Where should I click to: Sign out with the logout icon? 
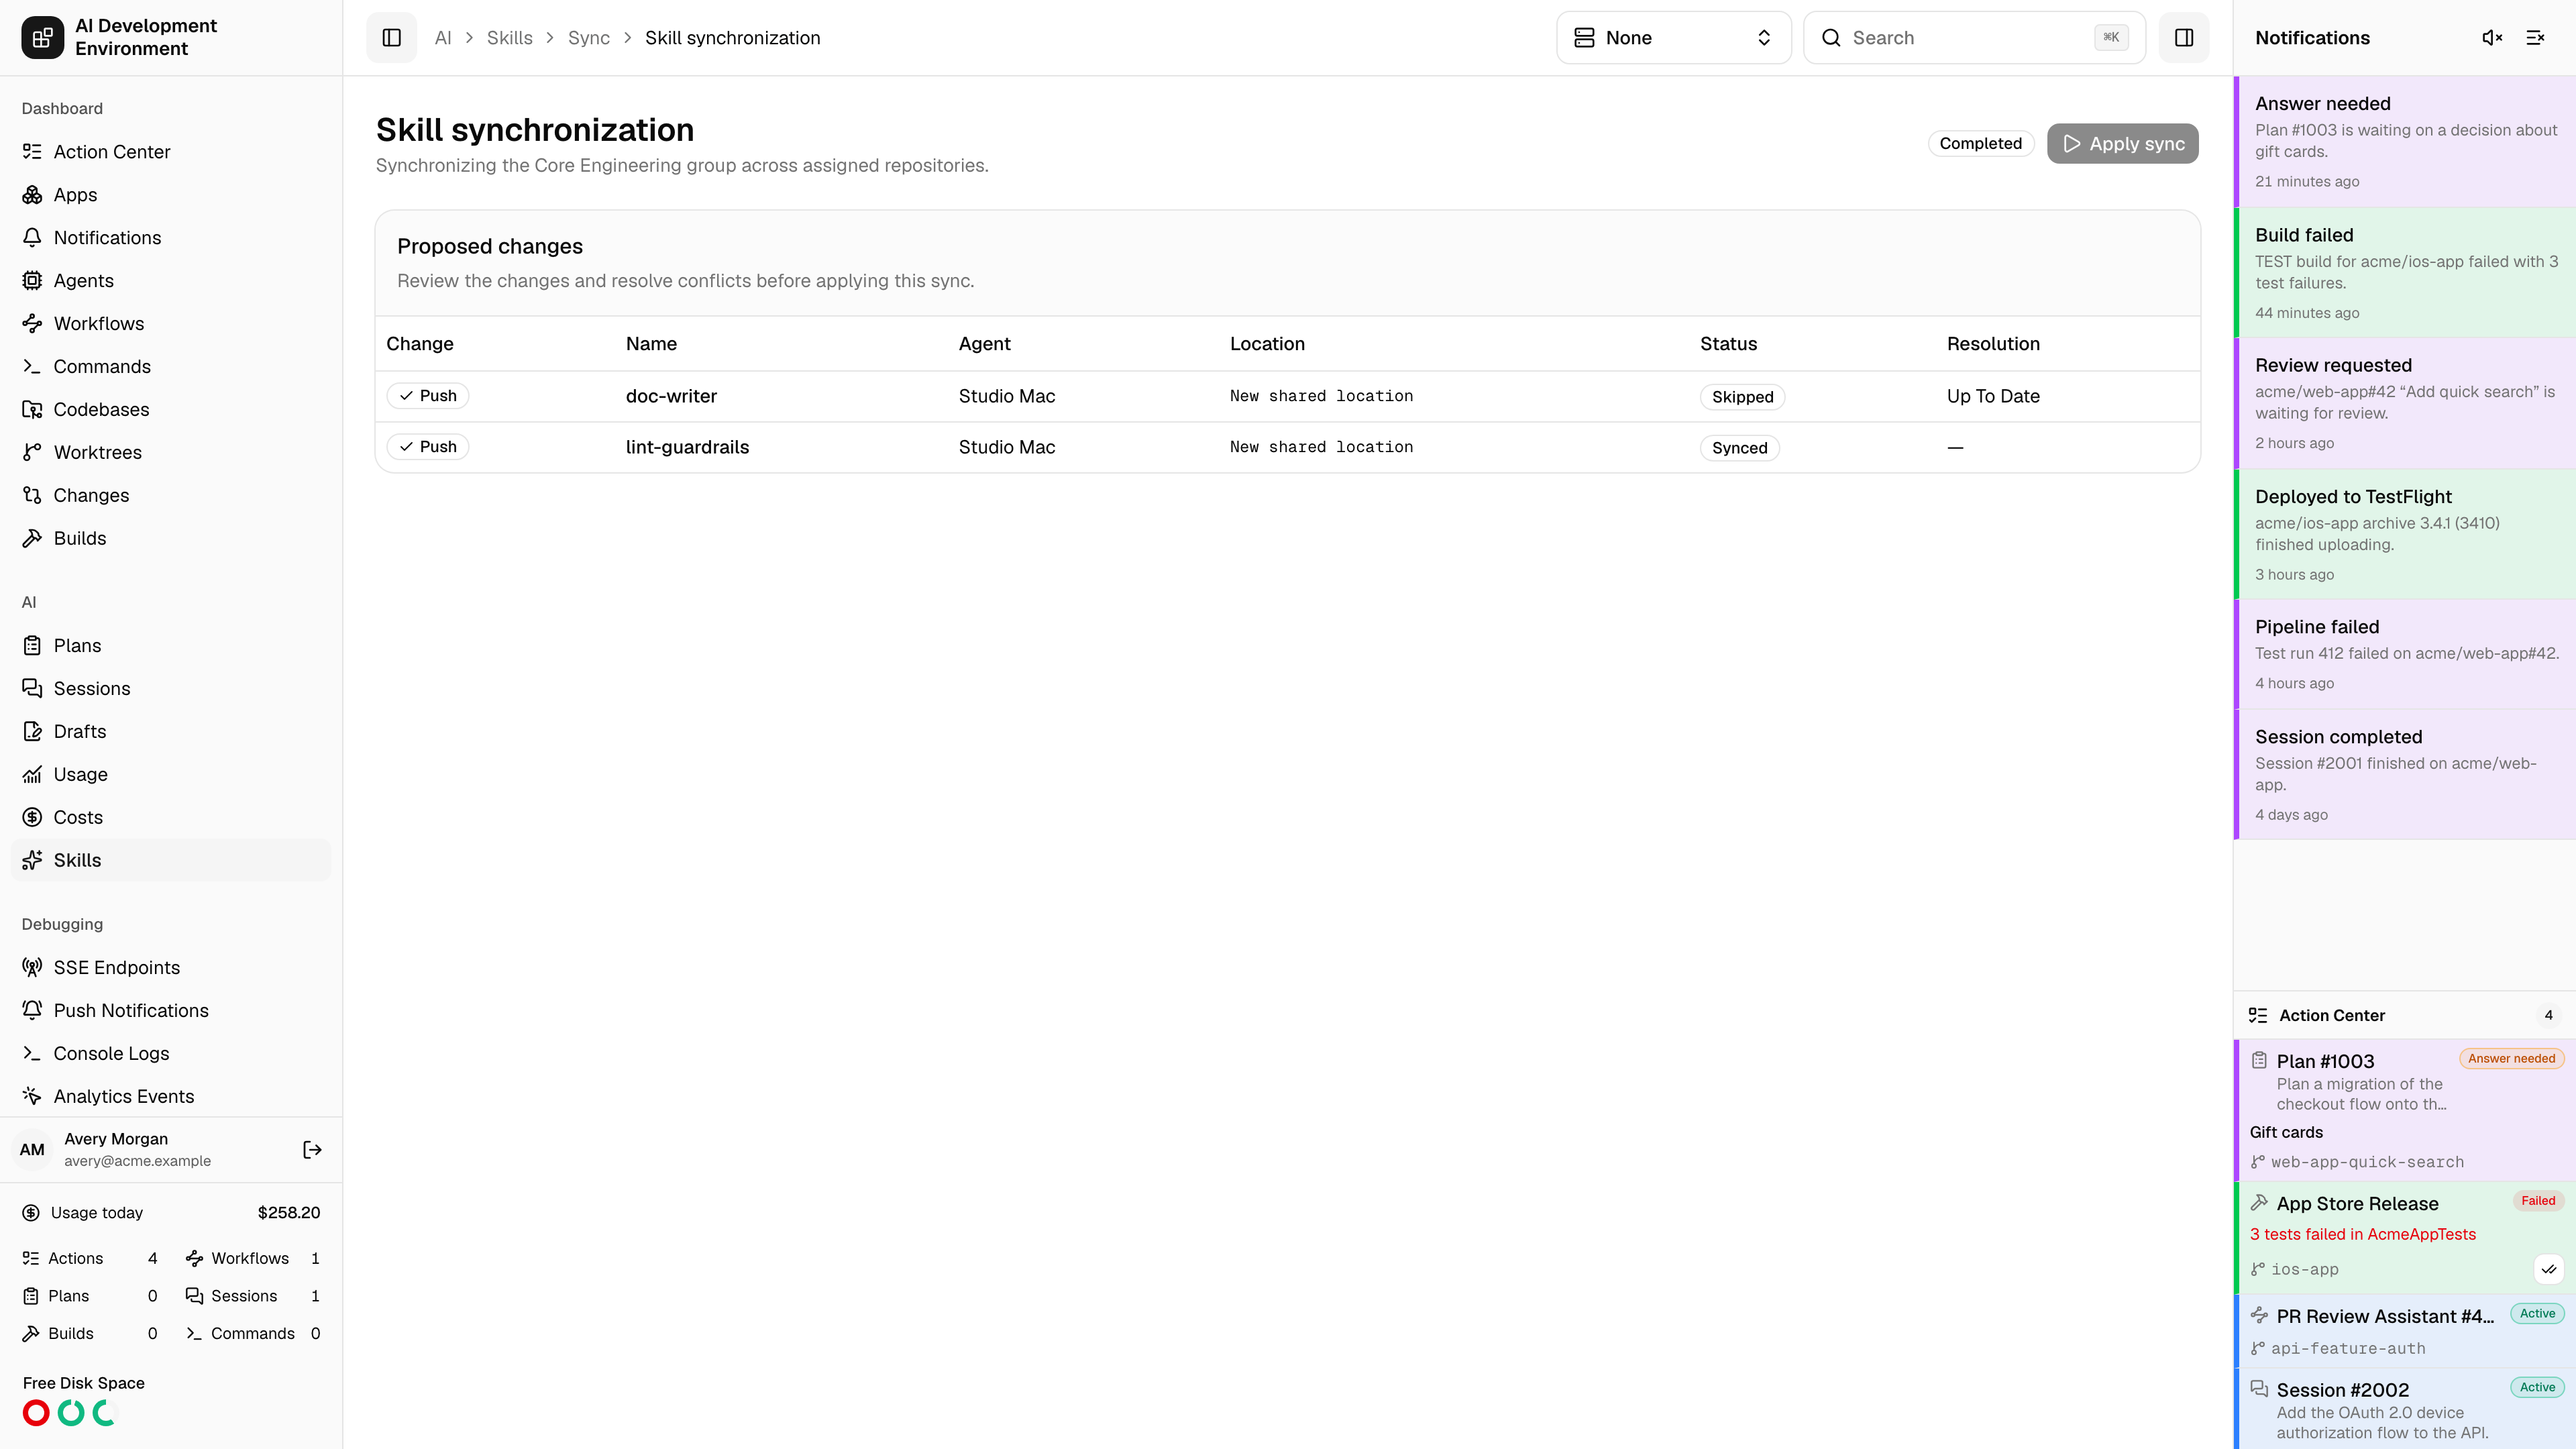click(x=312, y=1150)
